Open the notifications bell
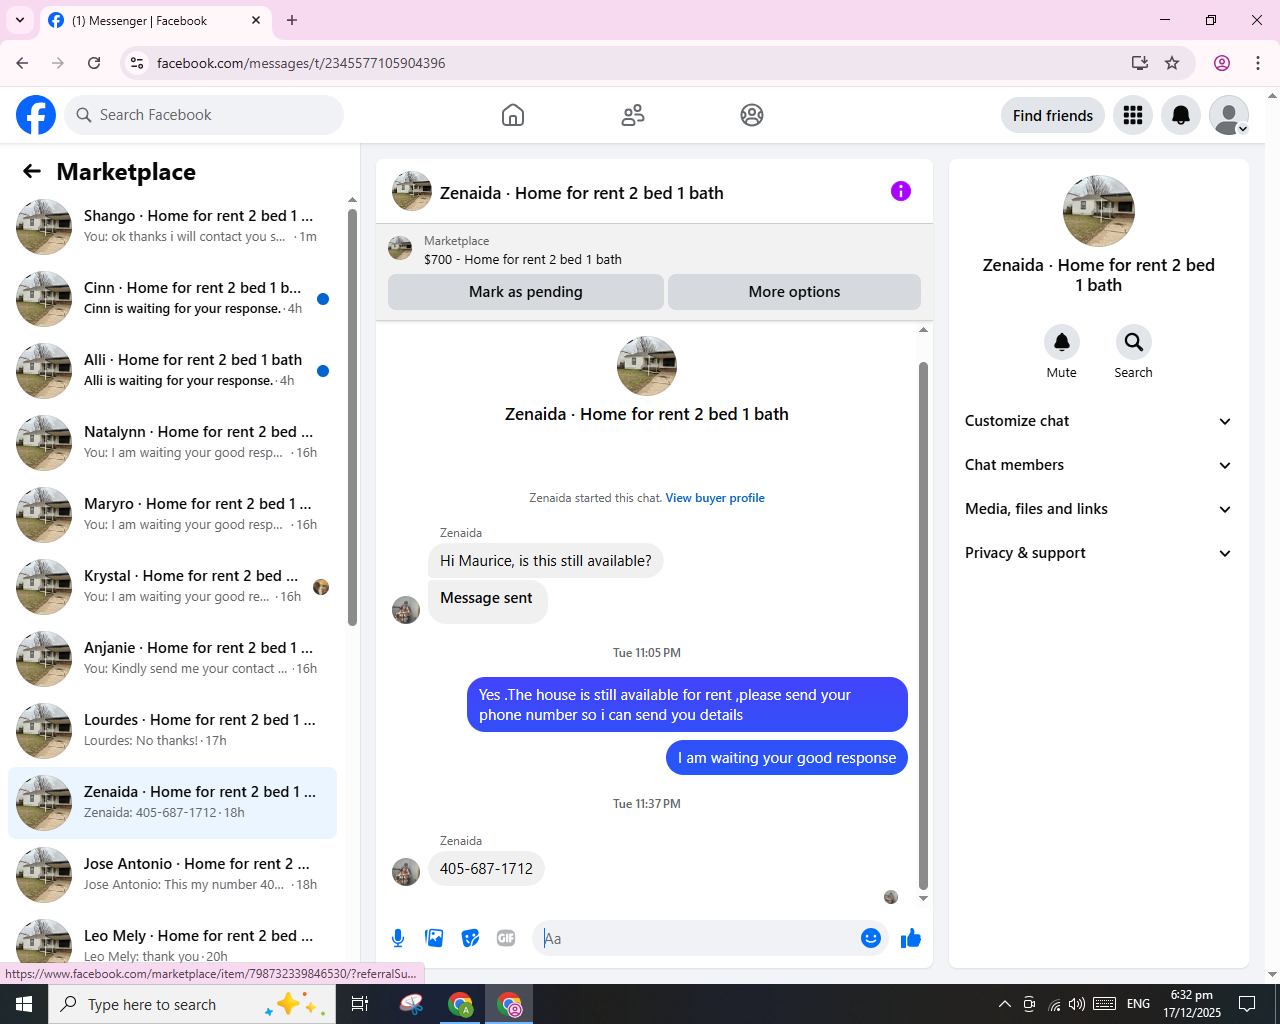Screen dimensions: 1280x1024 point(1181,115)
